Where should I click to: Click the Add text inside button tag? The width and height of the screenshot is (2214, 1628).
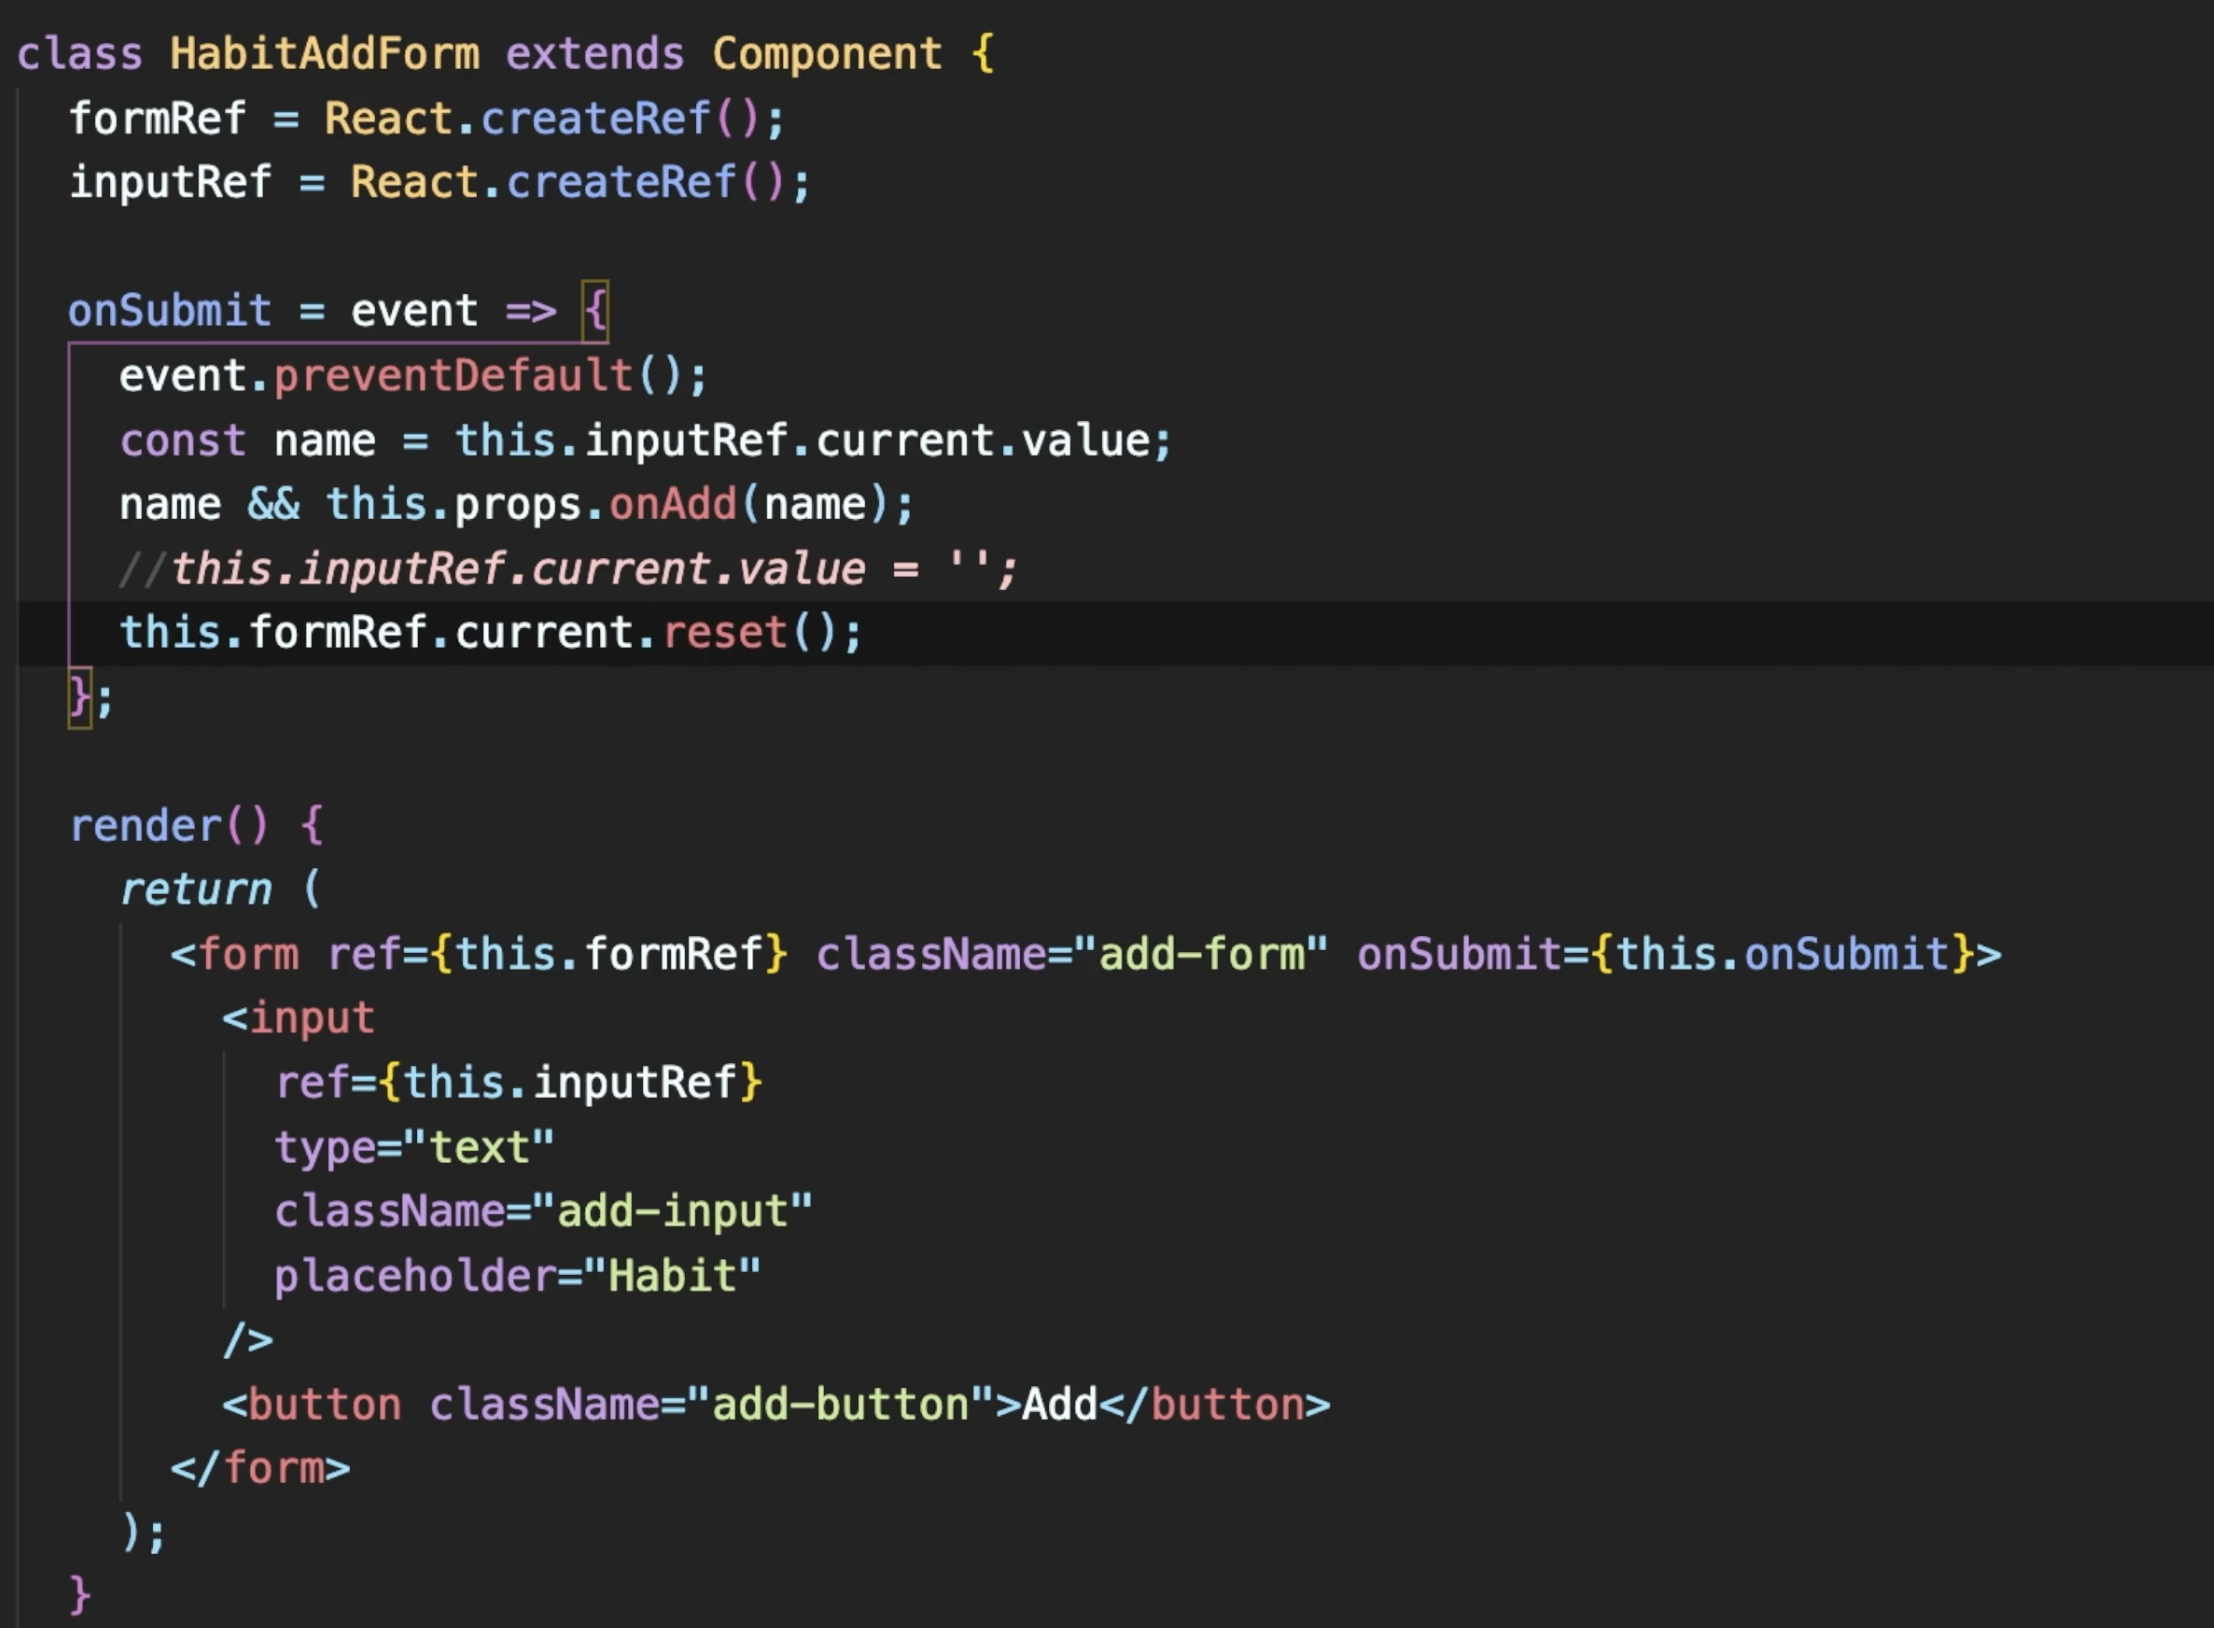point(1059,1405)
